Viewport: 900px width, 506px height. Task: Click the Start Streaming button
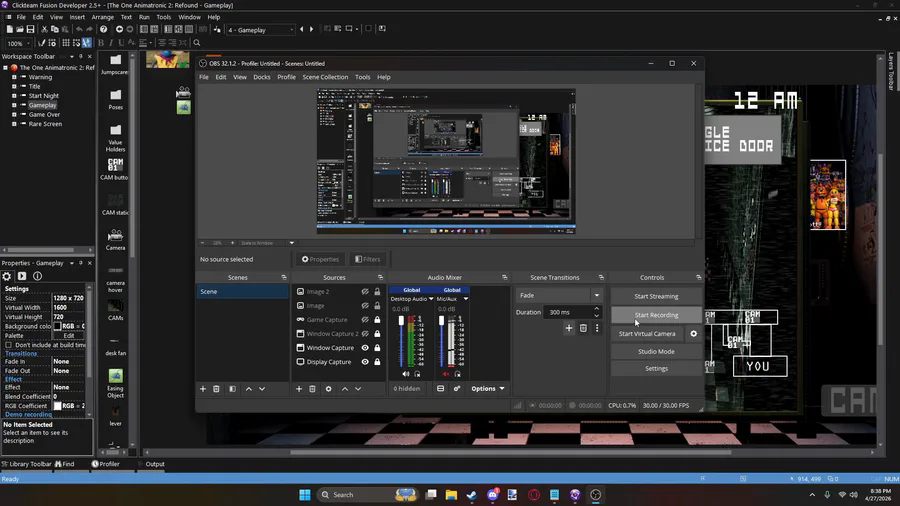click(x=656, y=296)
